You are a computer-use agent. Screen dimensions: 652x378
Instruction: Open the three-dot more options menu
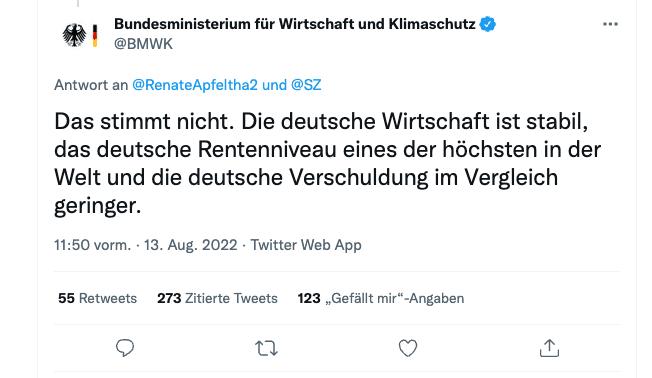(610, 24)
